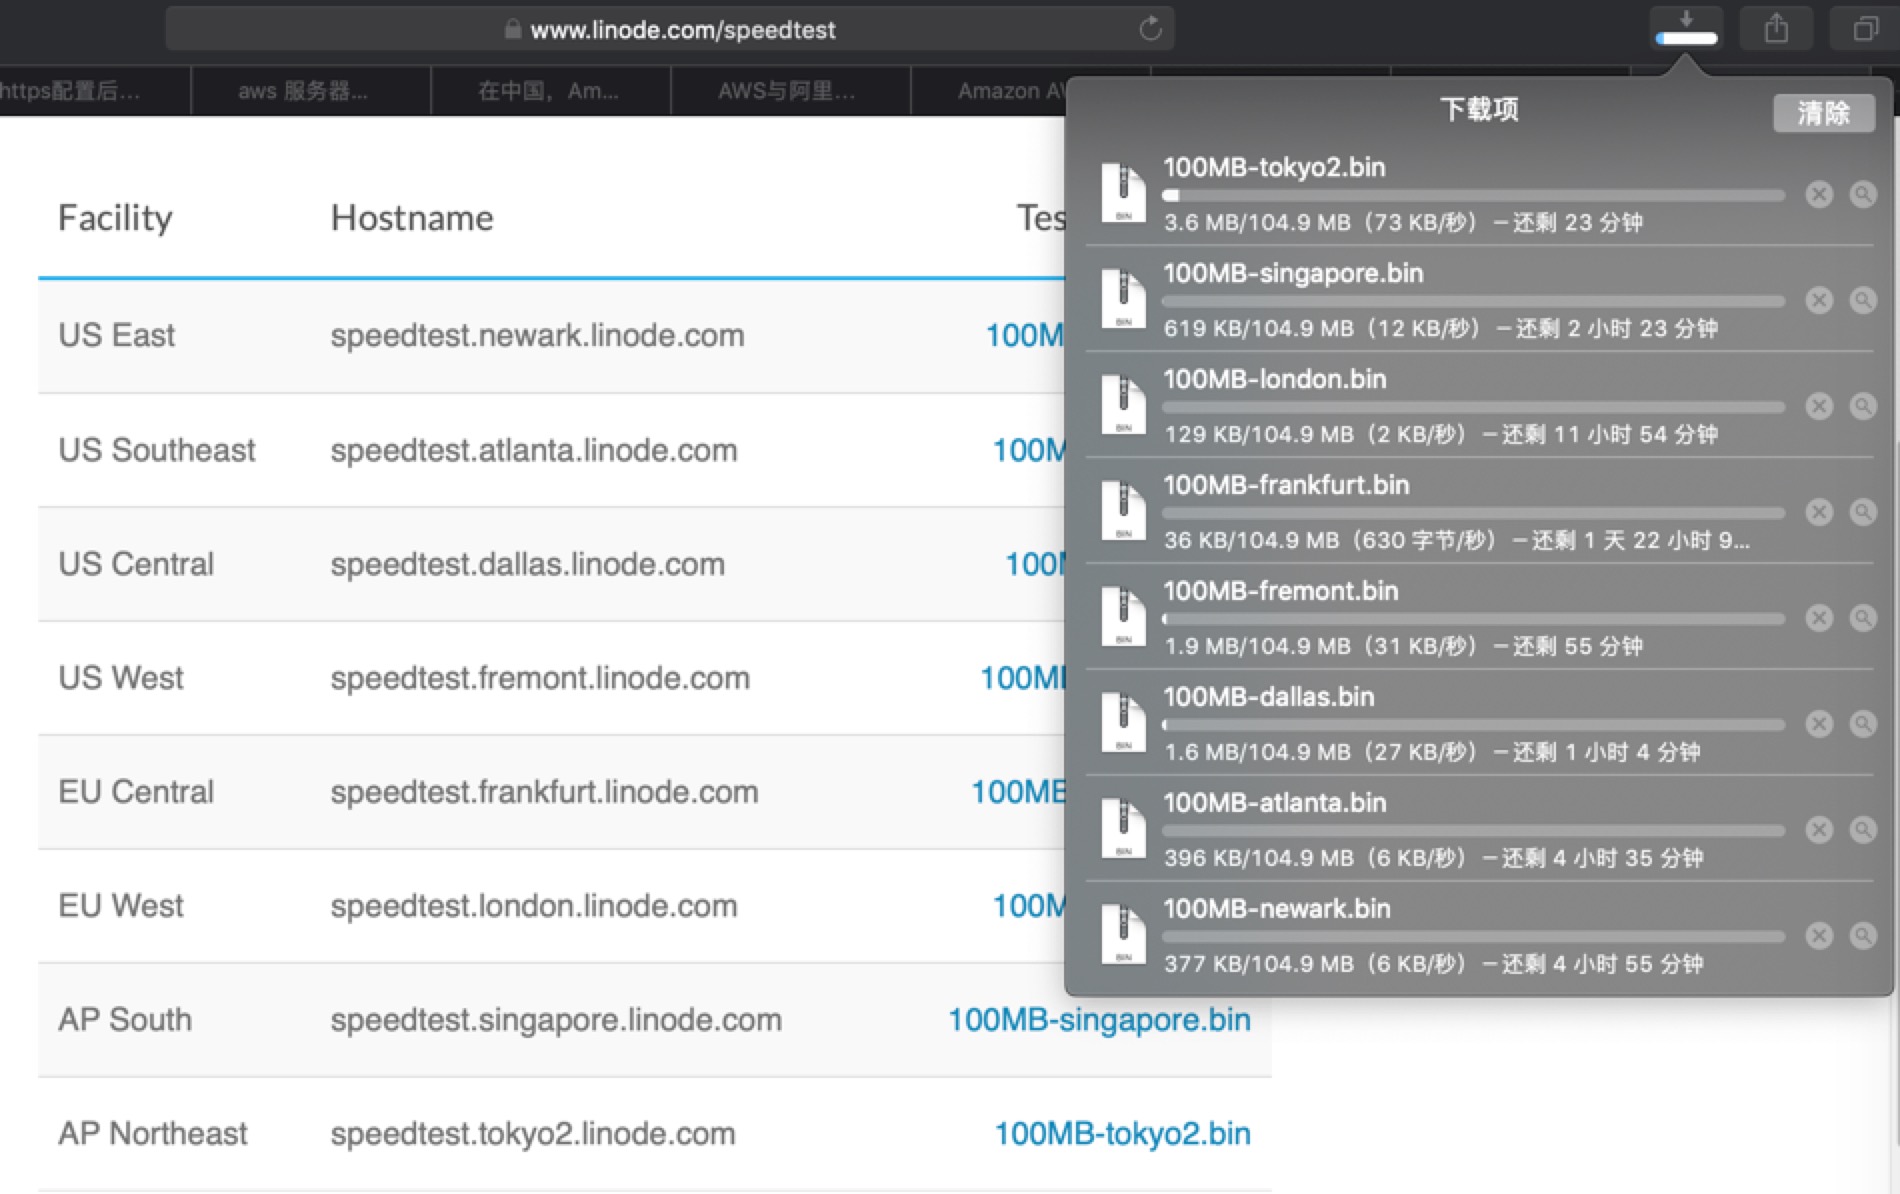Click the US West test file link
Image resolution: width=1900 pixels, height=1194 pixels.
click(1022, 677)
